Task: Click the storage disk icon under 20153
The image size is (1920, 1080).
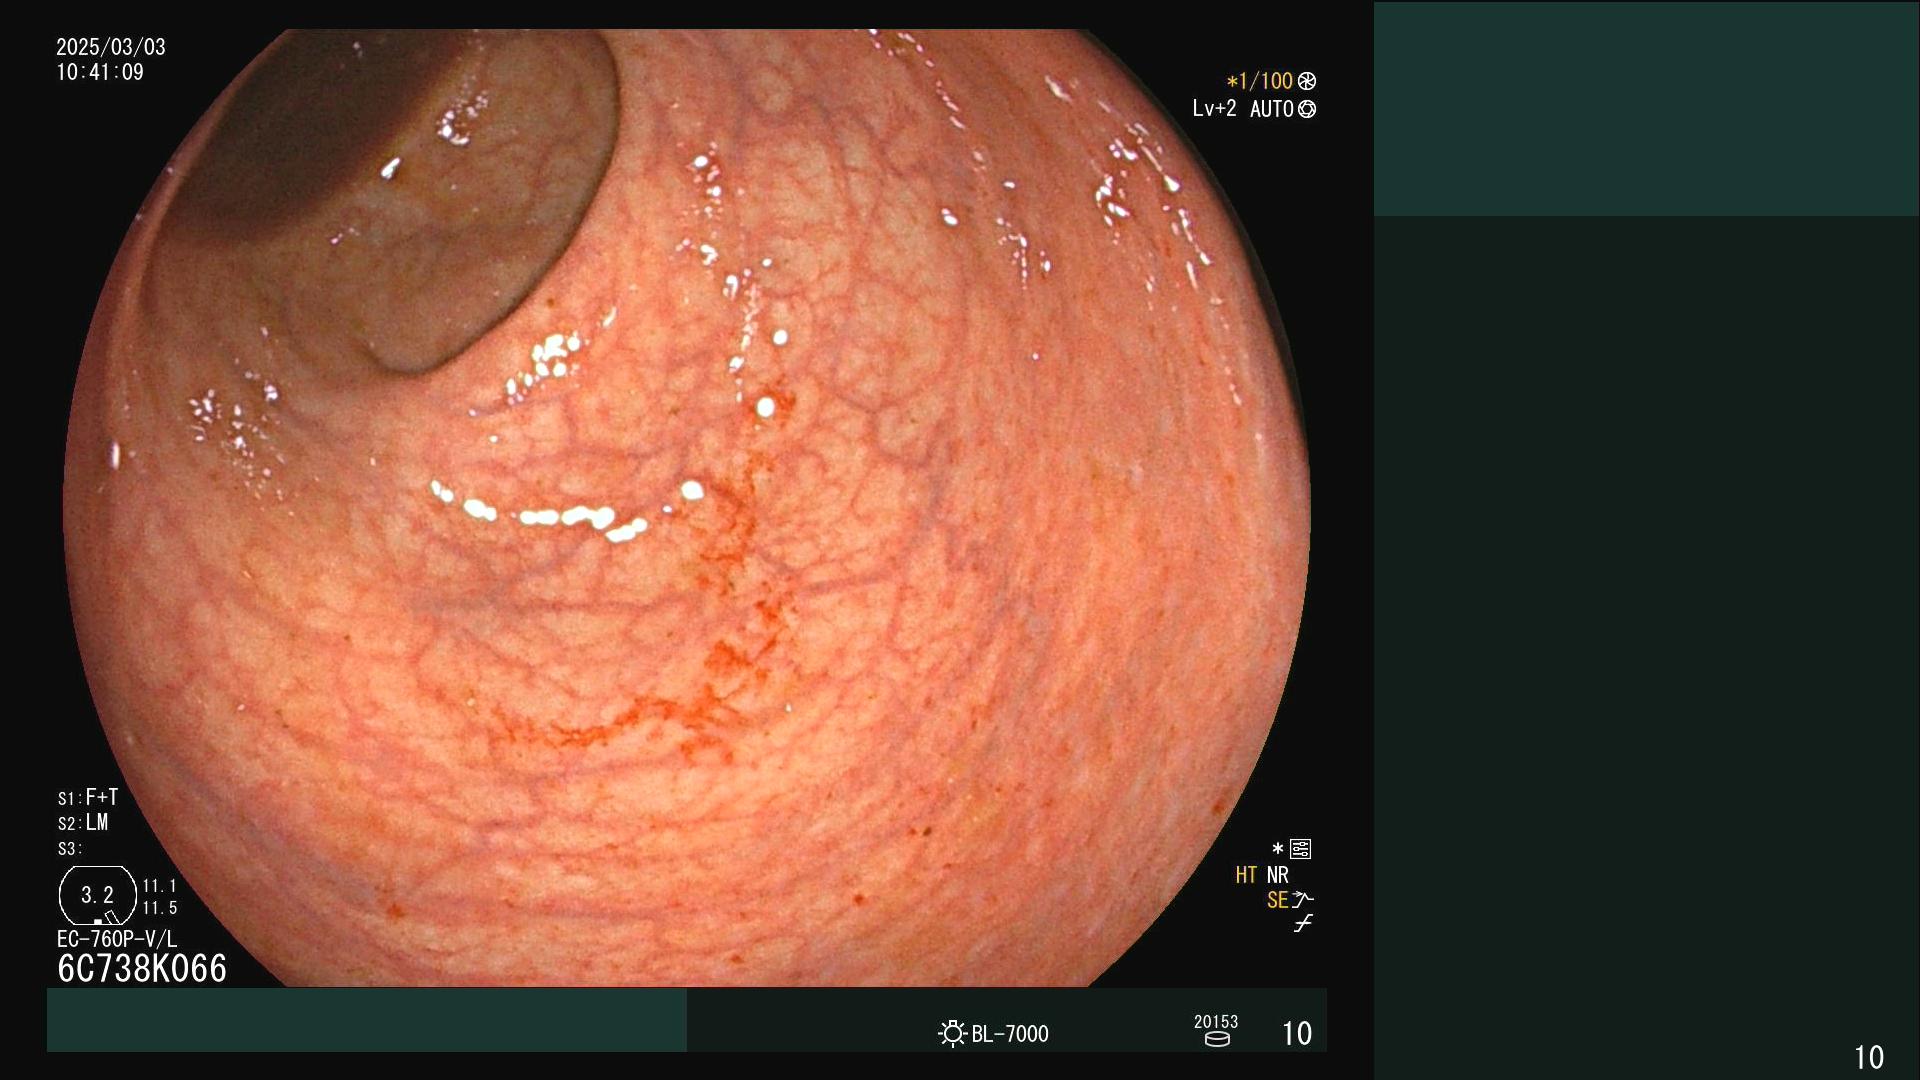Action: click(x=1217, y=1039)
